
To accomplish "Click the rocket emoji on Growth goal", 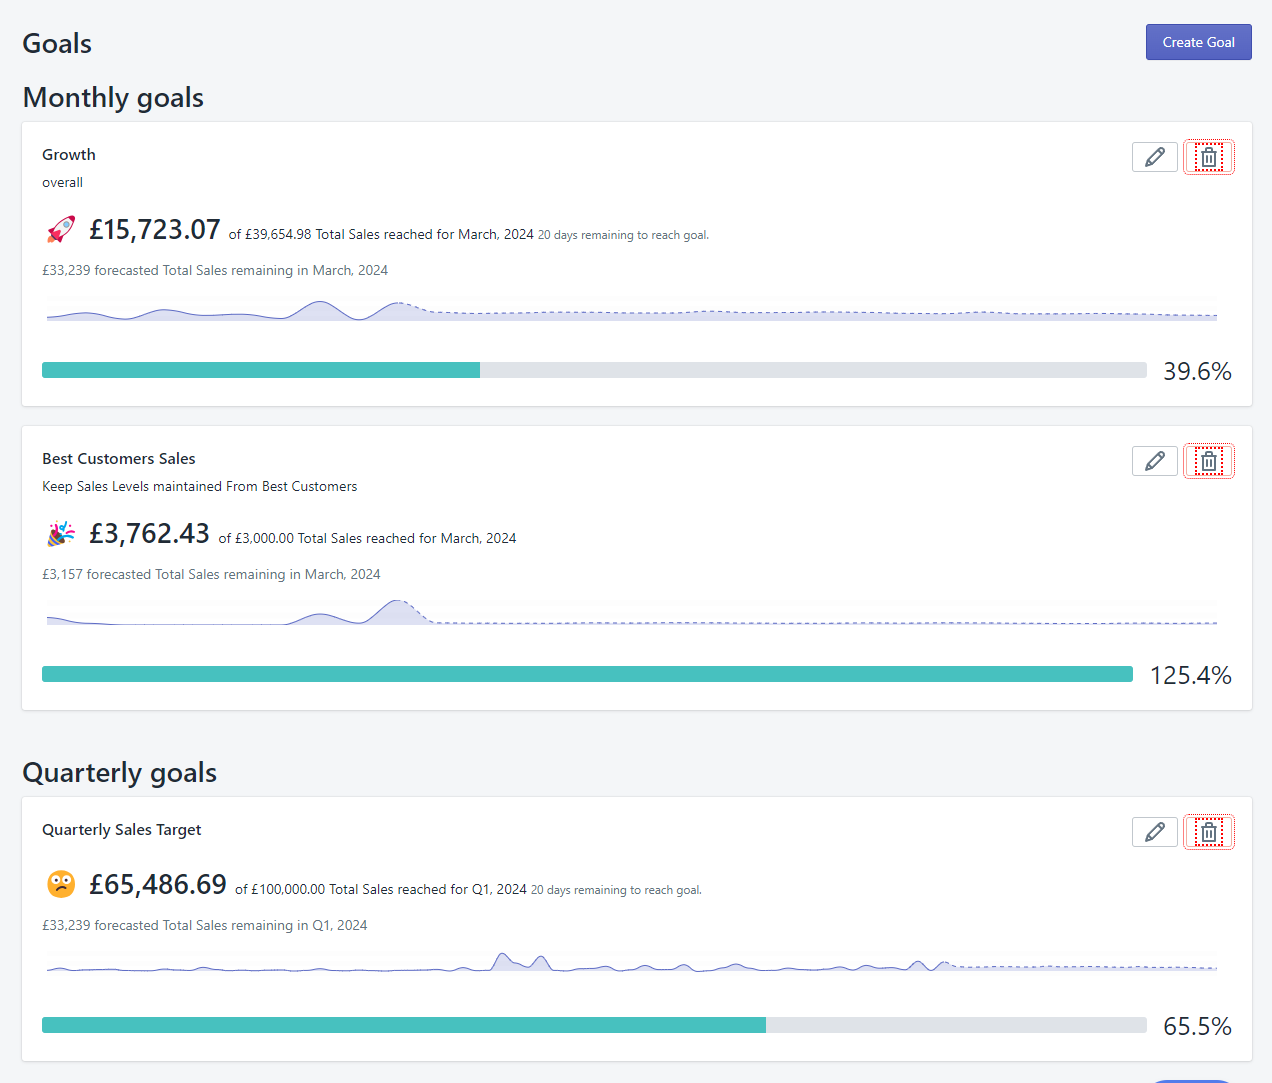I will pos(61,230).
